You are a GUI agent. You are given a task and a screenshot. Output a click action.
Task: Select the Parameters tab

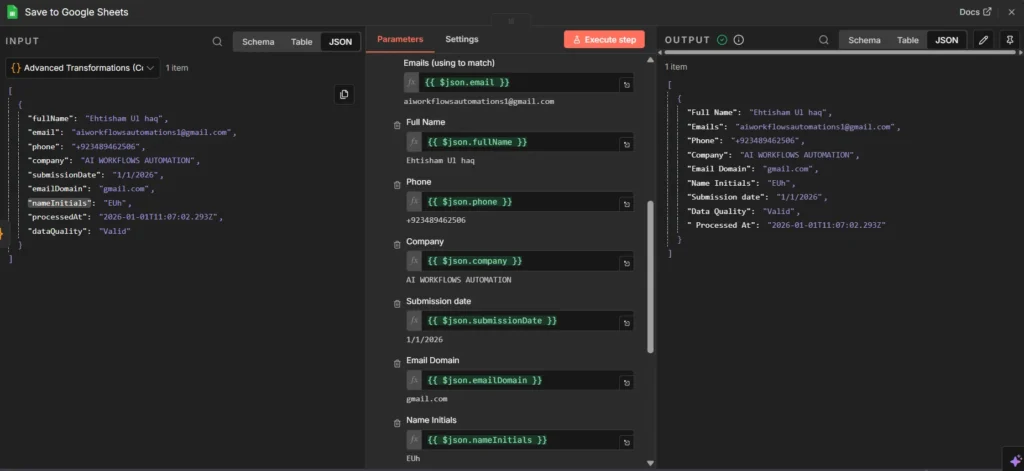tap(400, 39)
